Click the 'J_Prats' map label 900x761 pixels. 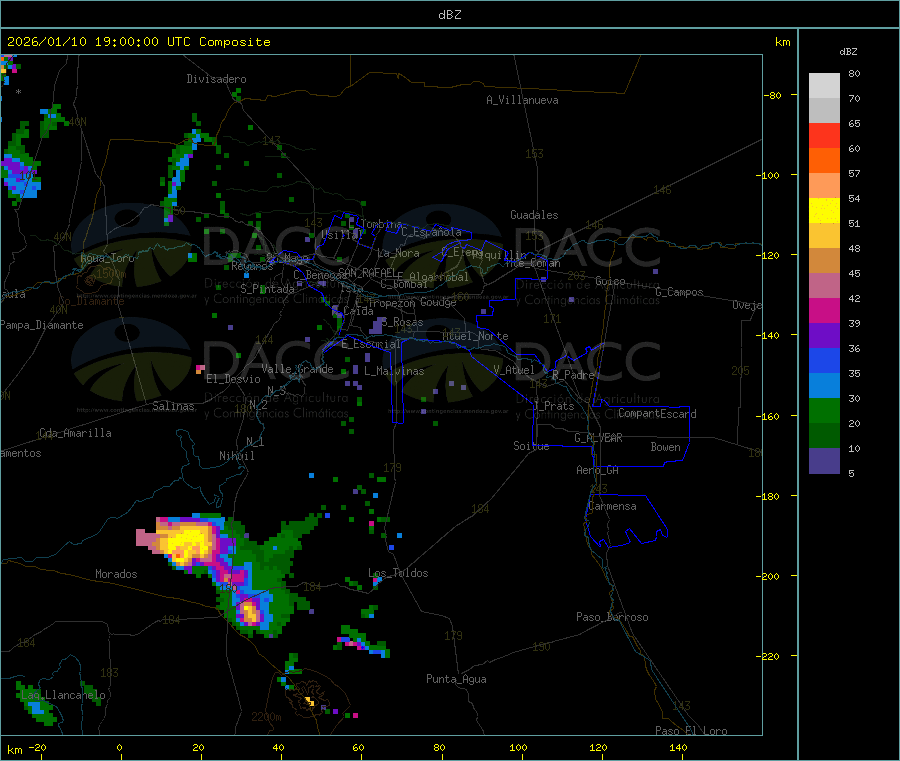click(x=554, y=406)
